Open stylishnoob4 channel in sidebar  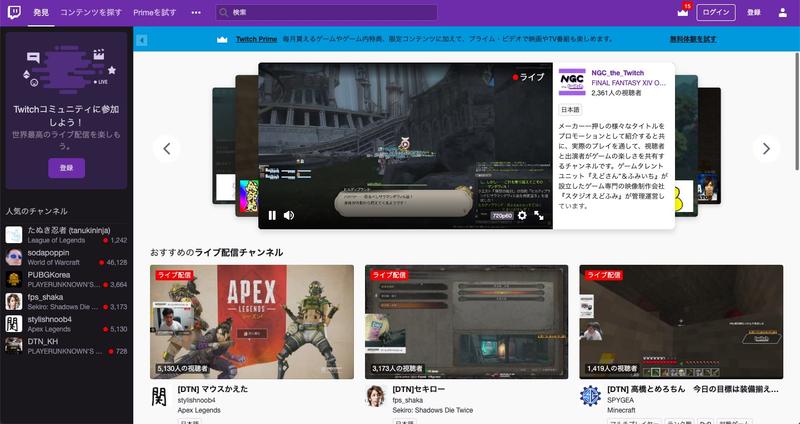click(x=66, y=324)
